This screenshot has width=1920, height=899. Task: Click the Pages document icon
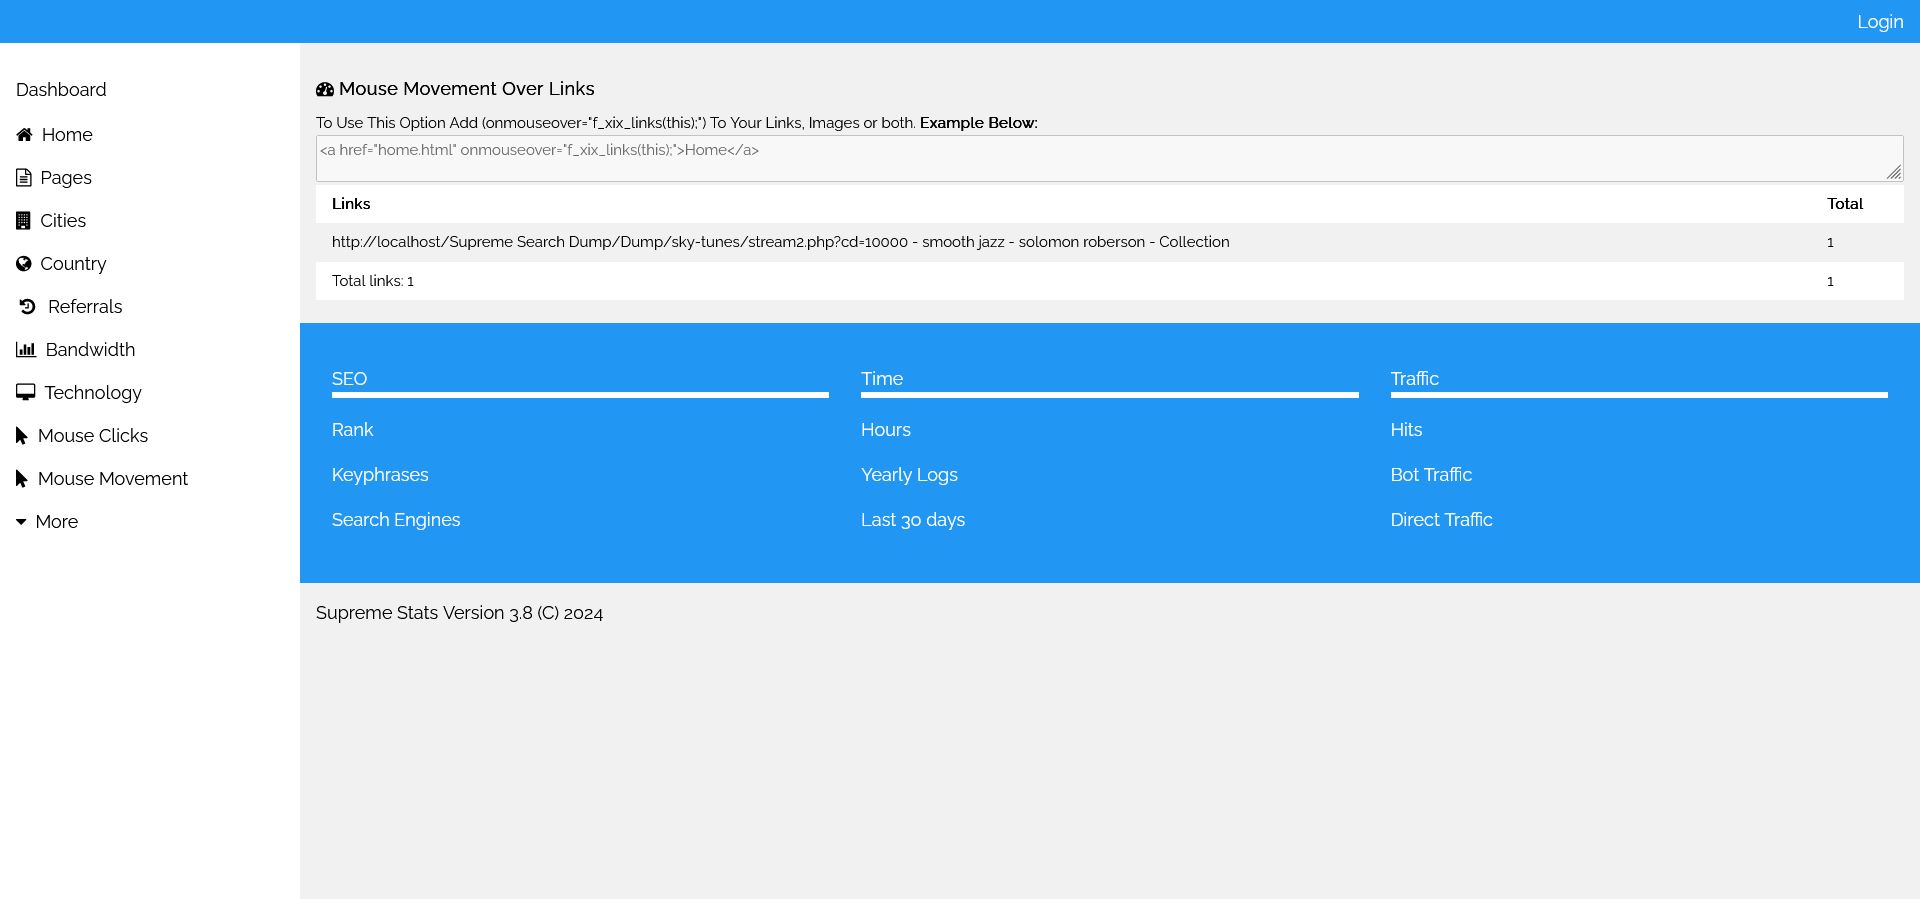point(24,178)
